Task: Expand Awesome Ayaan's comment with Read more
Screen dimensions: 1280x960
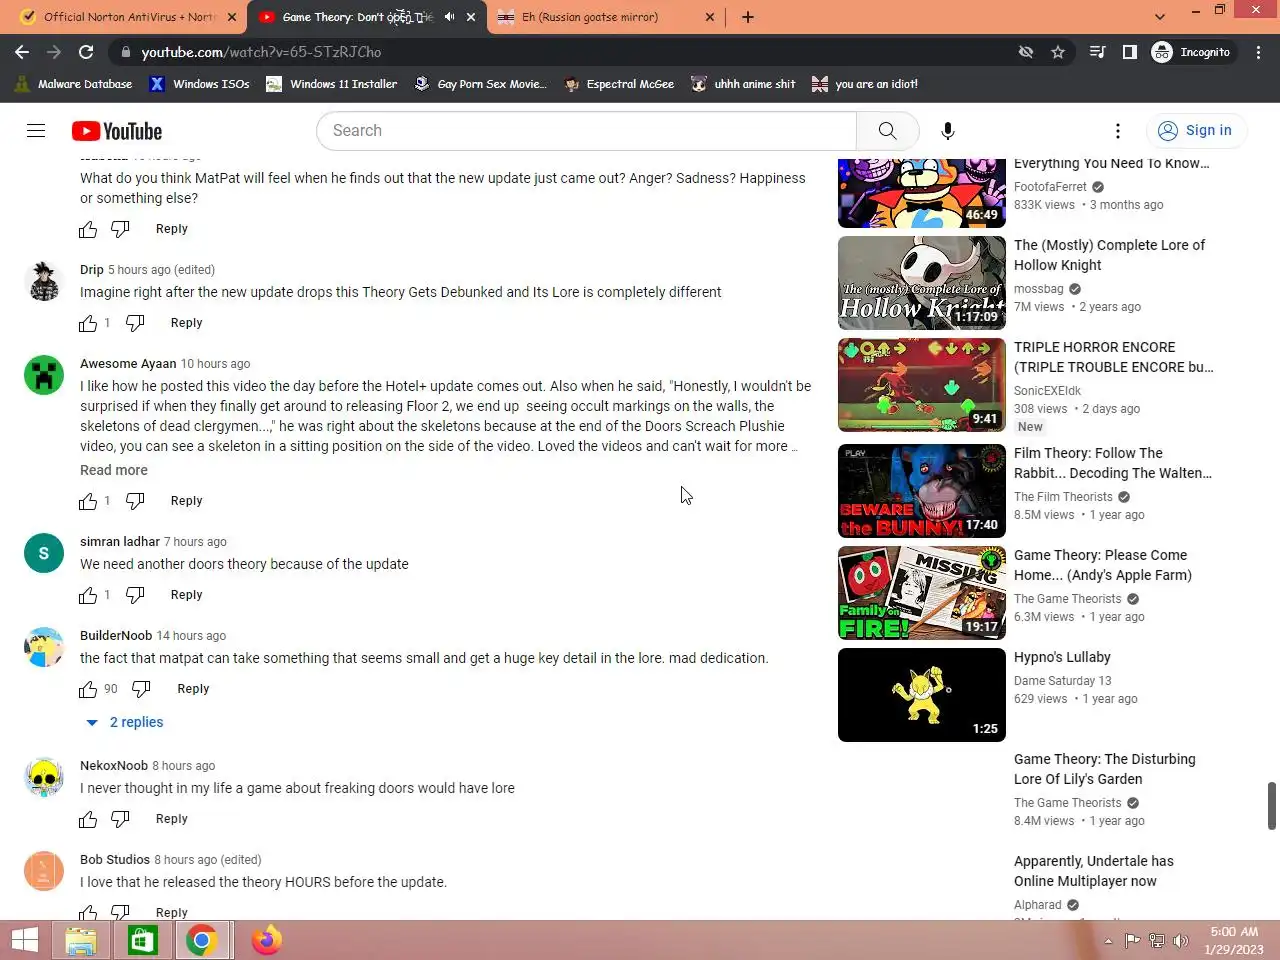Action: coord(114,470)
